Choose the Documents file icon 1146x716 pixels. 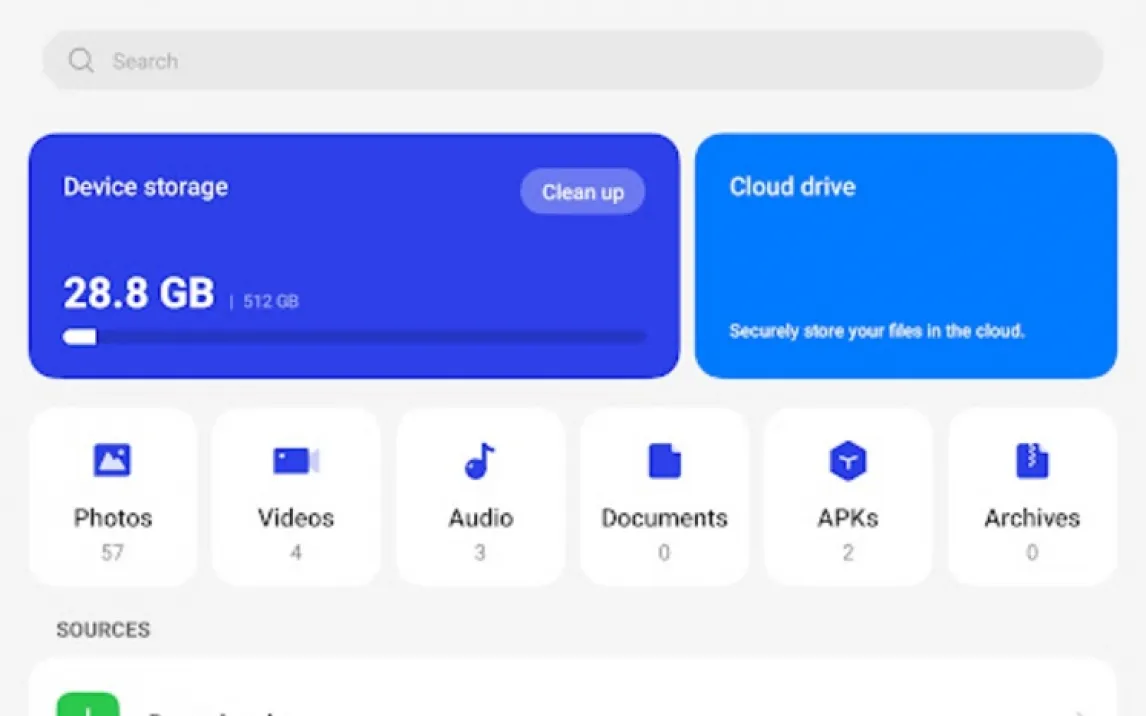pos(664,461)
